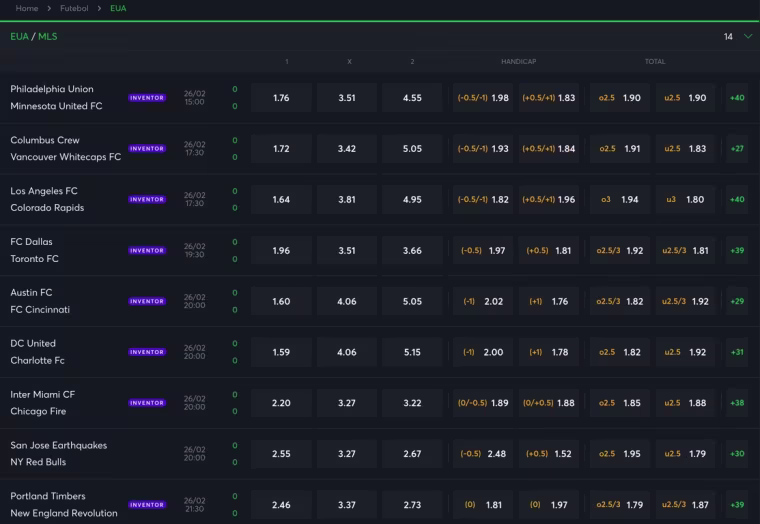Pick New England Revolution win at 2.73

(412, 505)
